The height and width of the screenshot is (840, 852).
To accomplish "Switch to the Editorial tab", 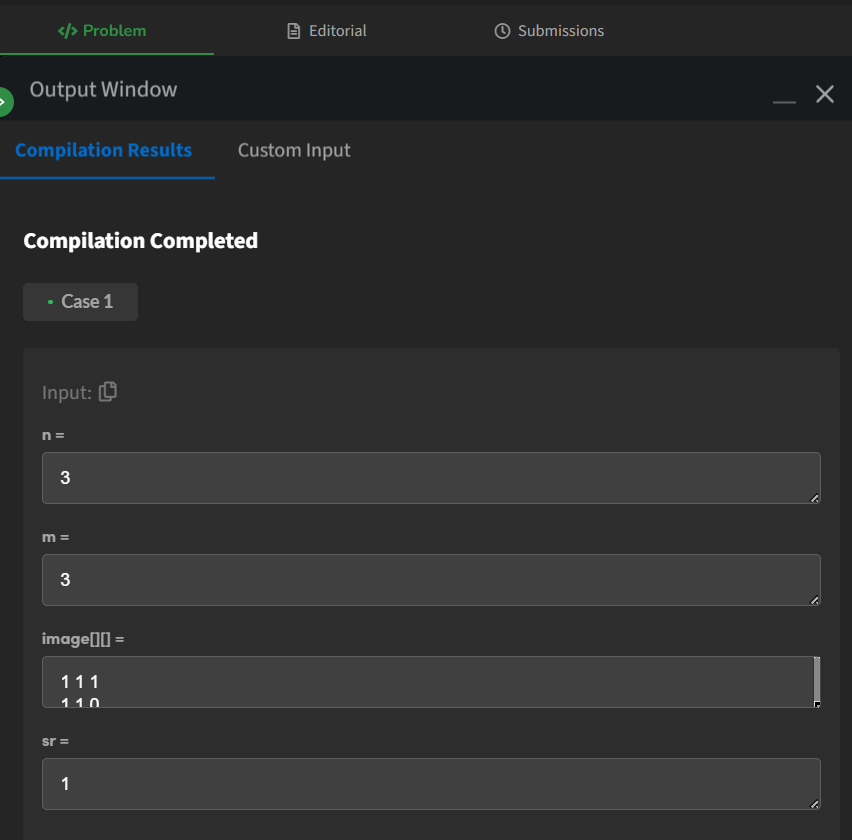I will (327, 30).
